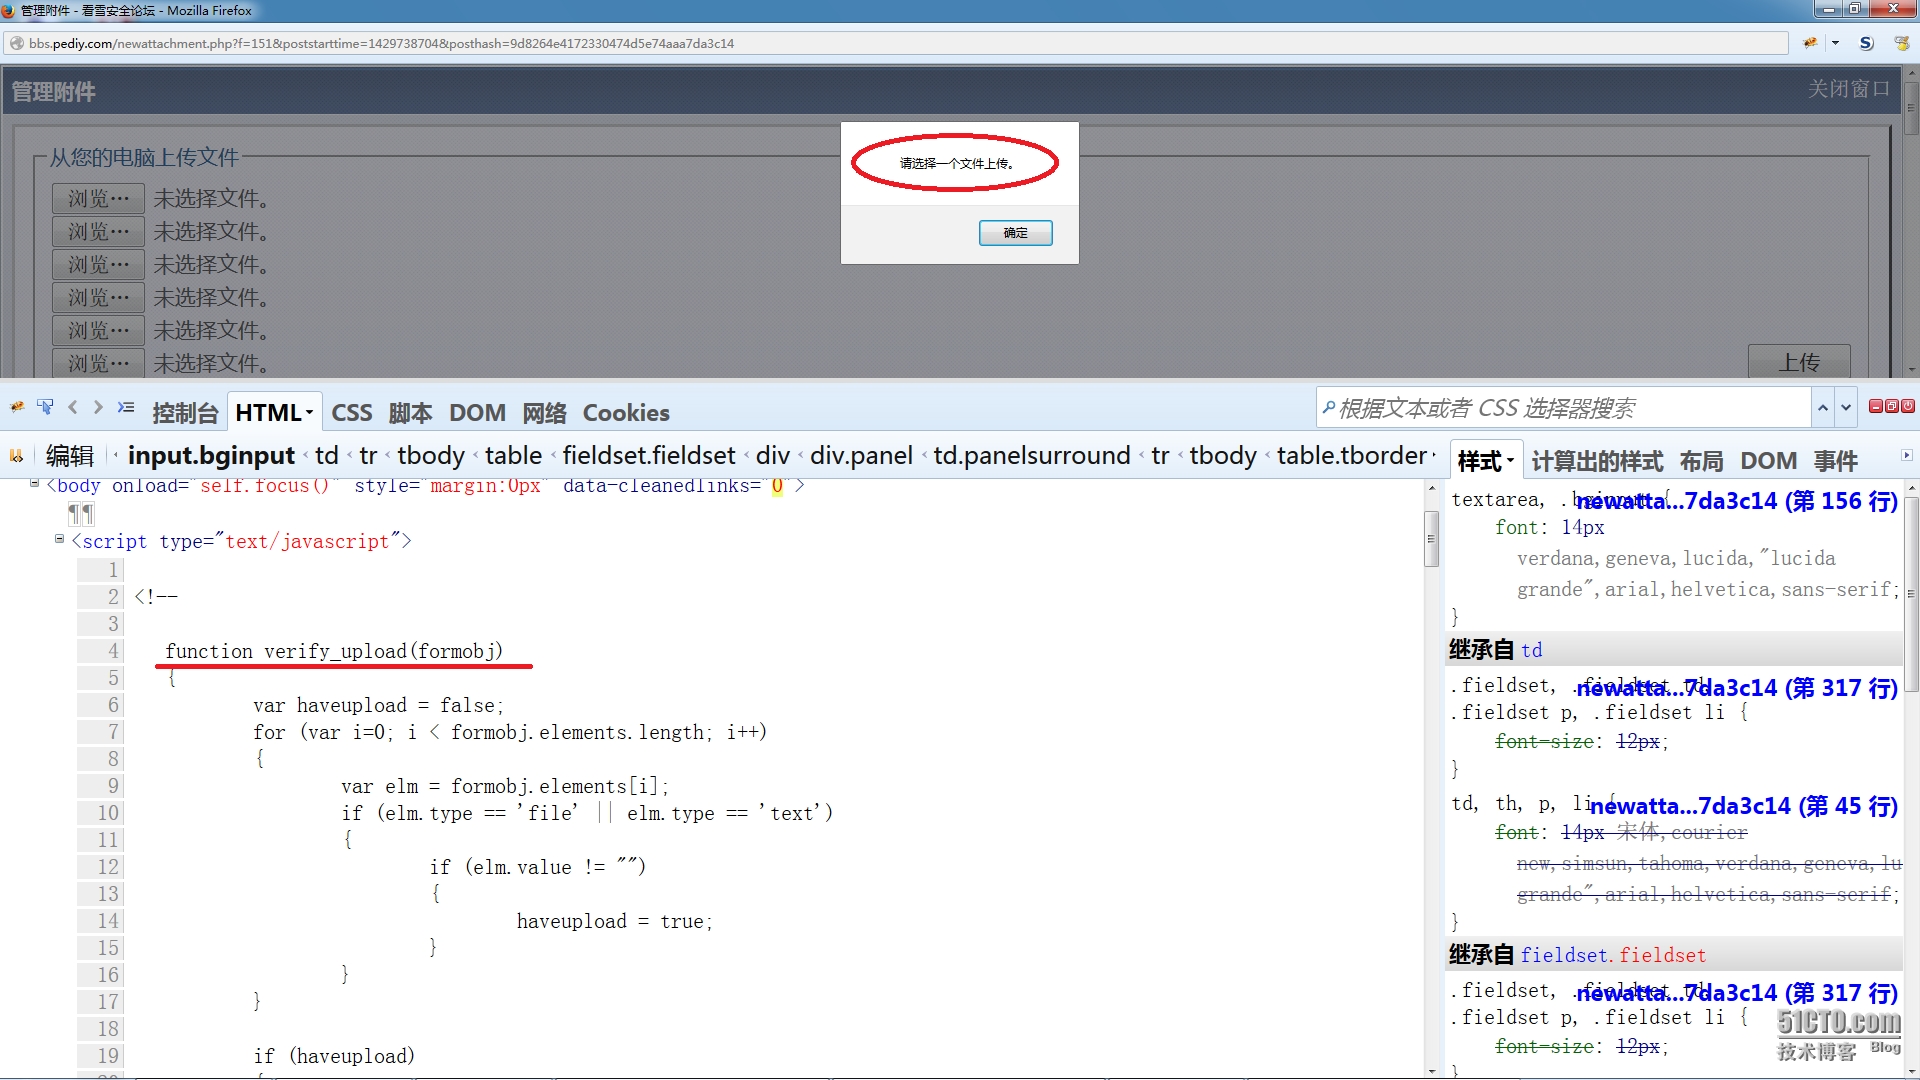Switch to the CSS tab
Viewport: 1920px width, 1080px height.
[352, 413]
